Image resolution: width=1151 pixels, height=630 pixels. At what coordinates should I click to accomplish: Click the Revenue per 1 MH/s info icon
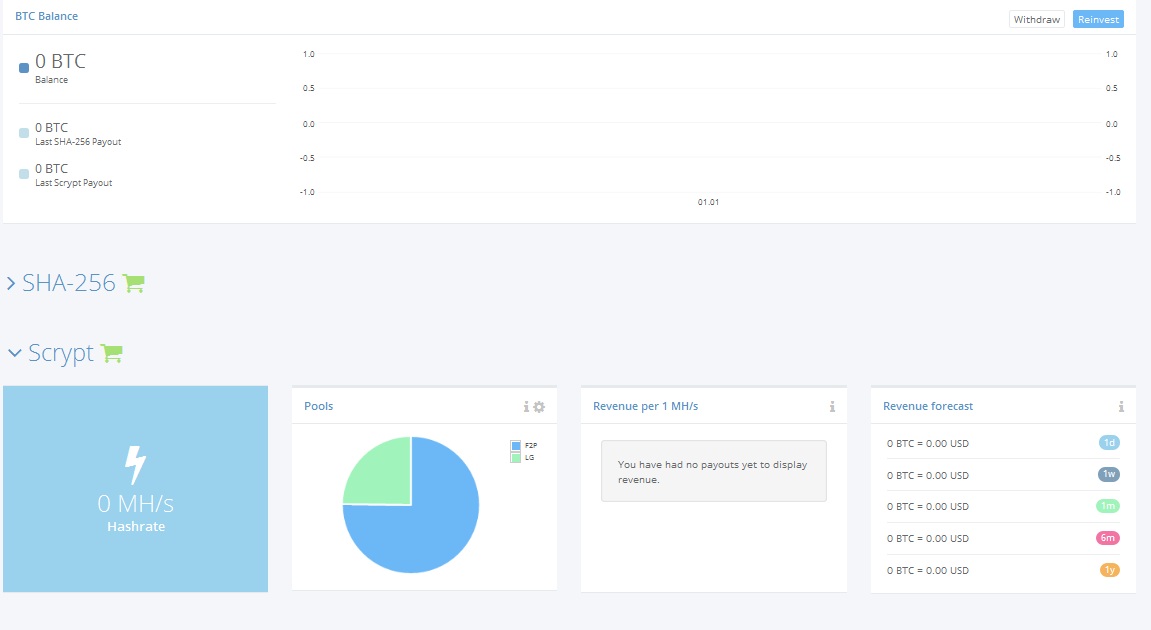(832, 407)
